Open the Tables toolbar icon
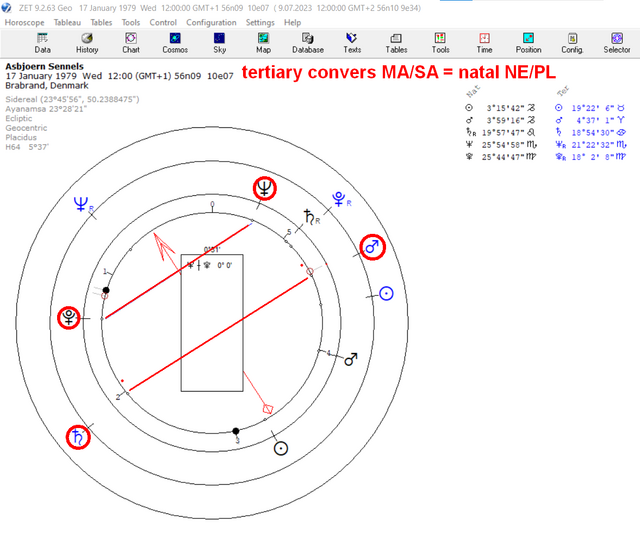 coord(396,43)
